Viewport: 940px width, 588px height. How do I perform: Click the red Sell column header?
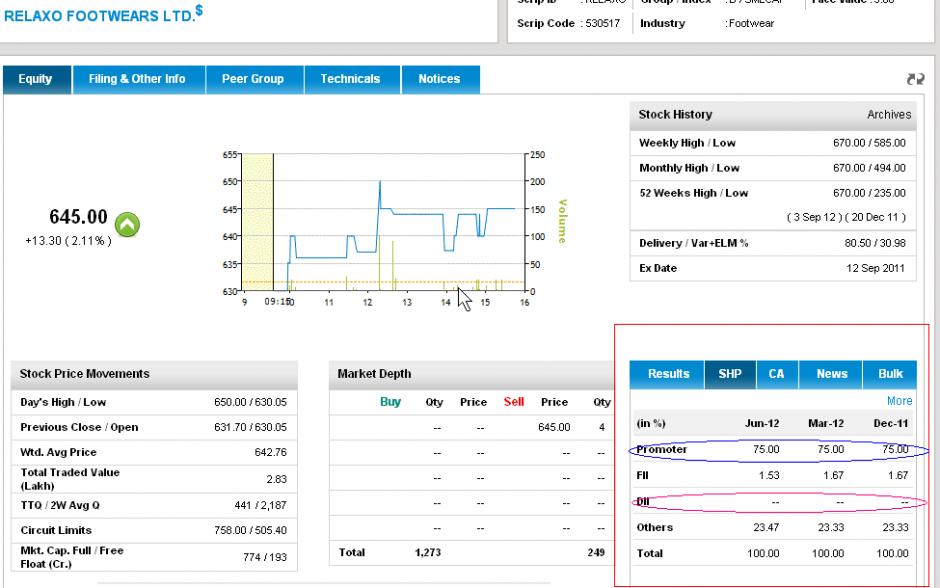pos(514,402)
